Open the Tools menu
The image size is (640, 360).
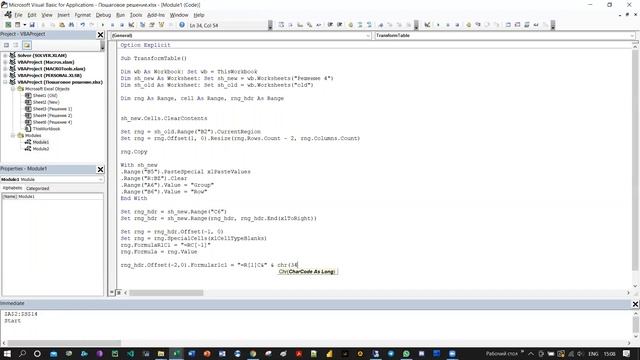click(136, 15)
